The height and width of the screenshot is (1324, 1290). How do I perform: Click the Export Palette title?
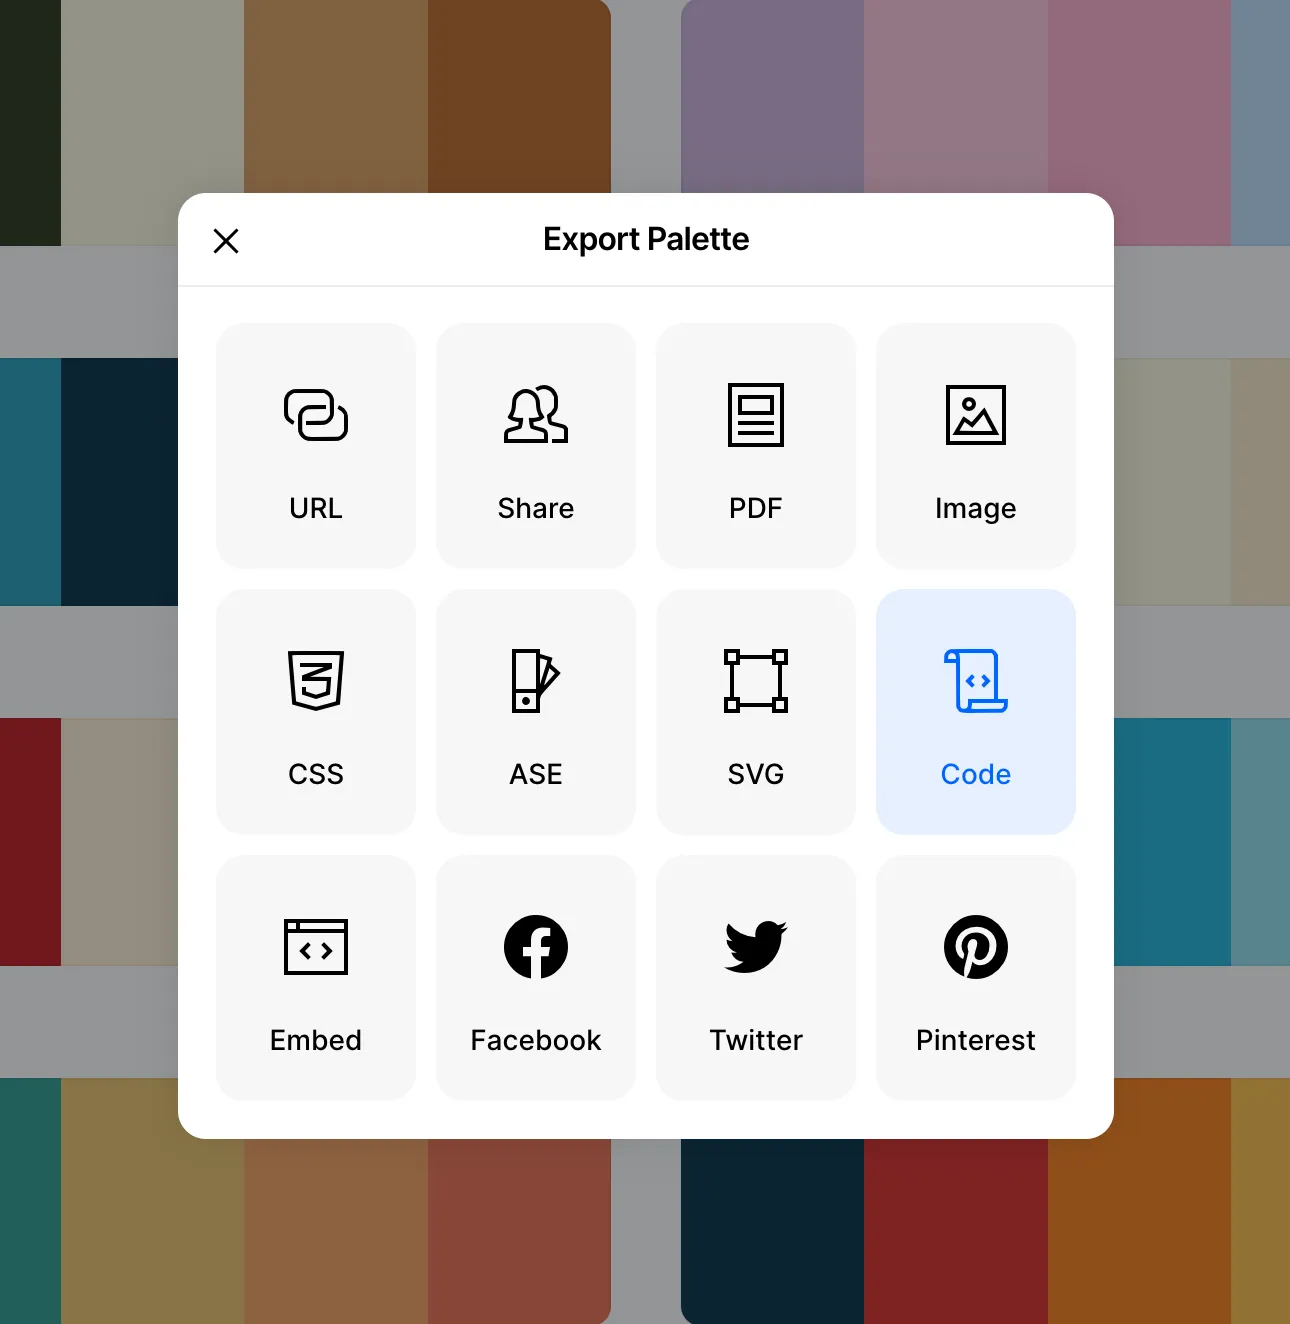coord(645,239)
